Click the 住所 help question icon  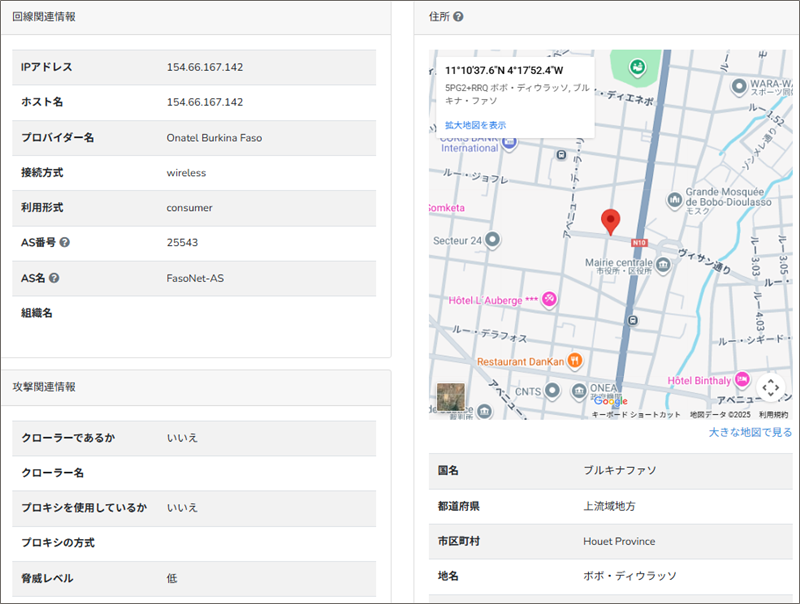(458, 17)
